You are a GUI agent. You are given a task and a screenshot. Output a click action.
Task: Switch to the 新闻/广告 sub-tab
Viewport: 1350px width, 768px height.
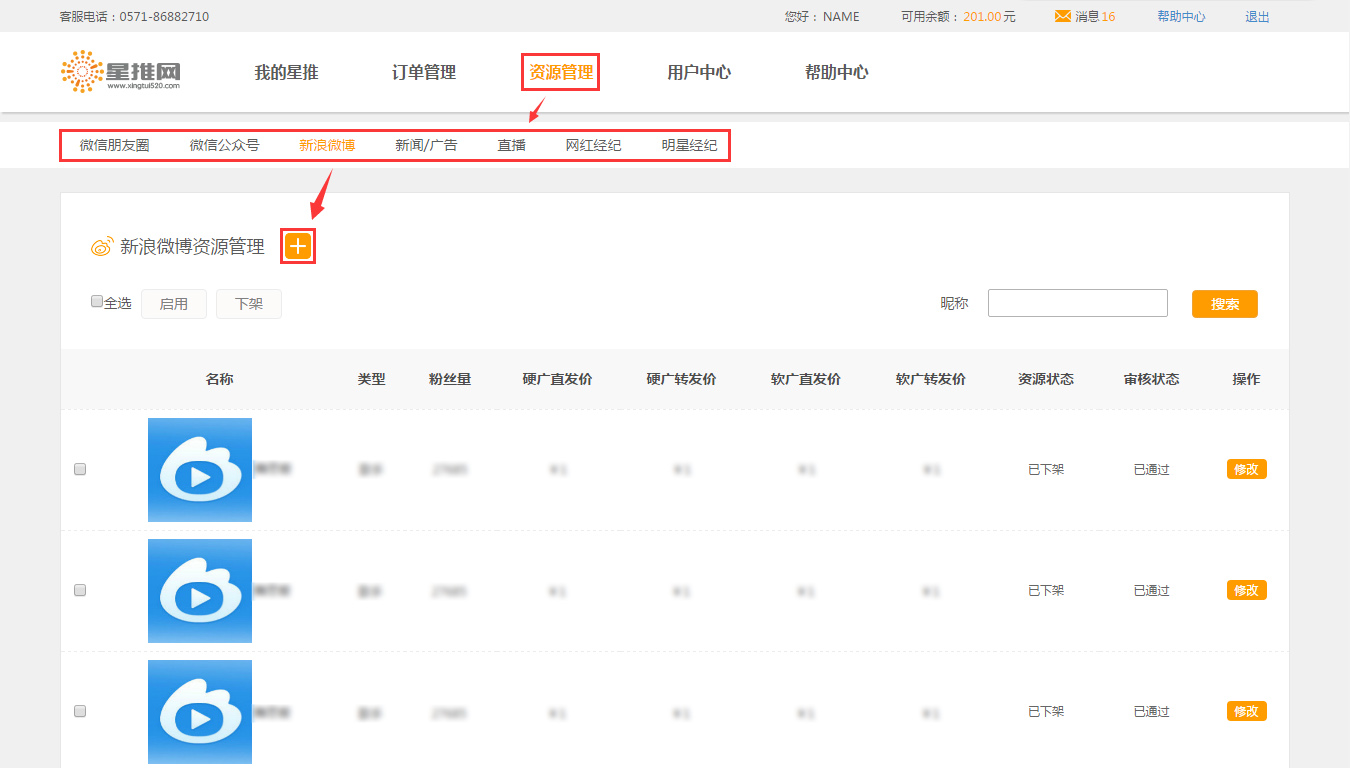pyautogui.click(x=426, y=145)
